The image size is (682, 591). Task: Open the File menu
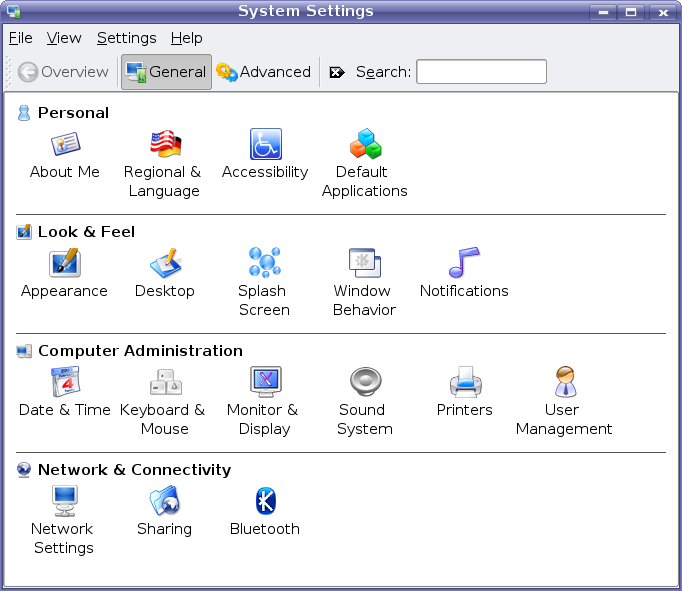coord(20,38)
